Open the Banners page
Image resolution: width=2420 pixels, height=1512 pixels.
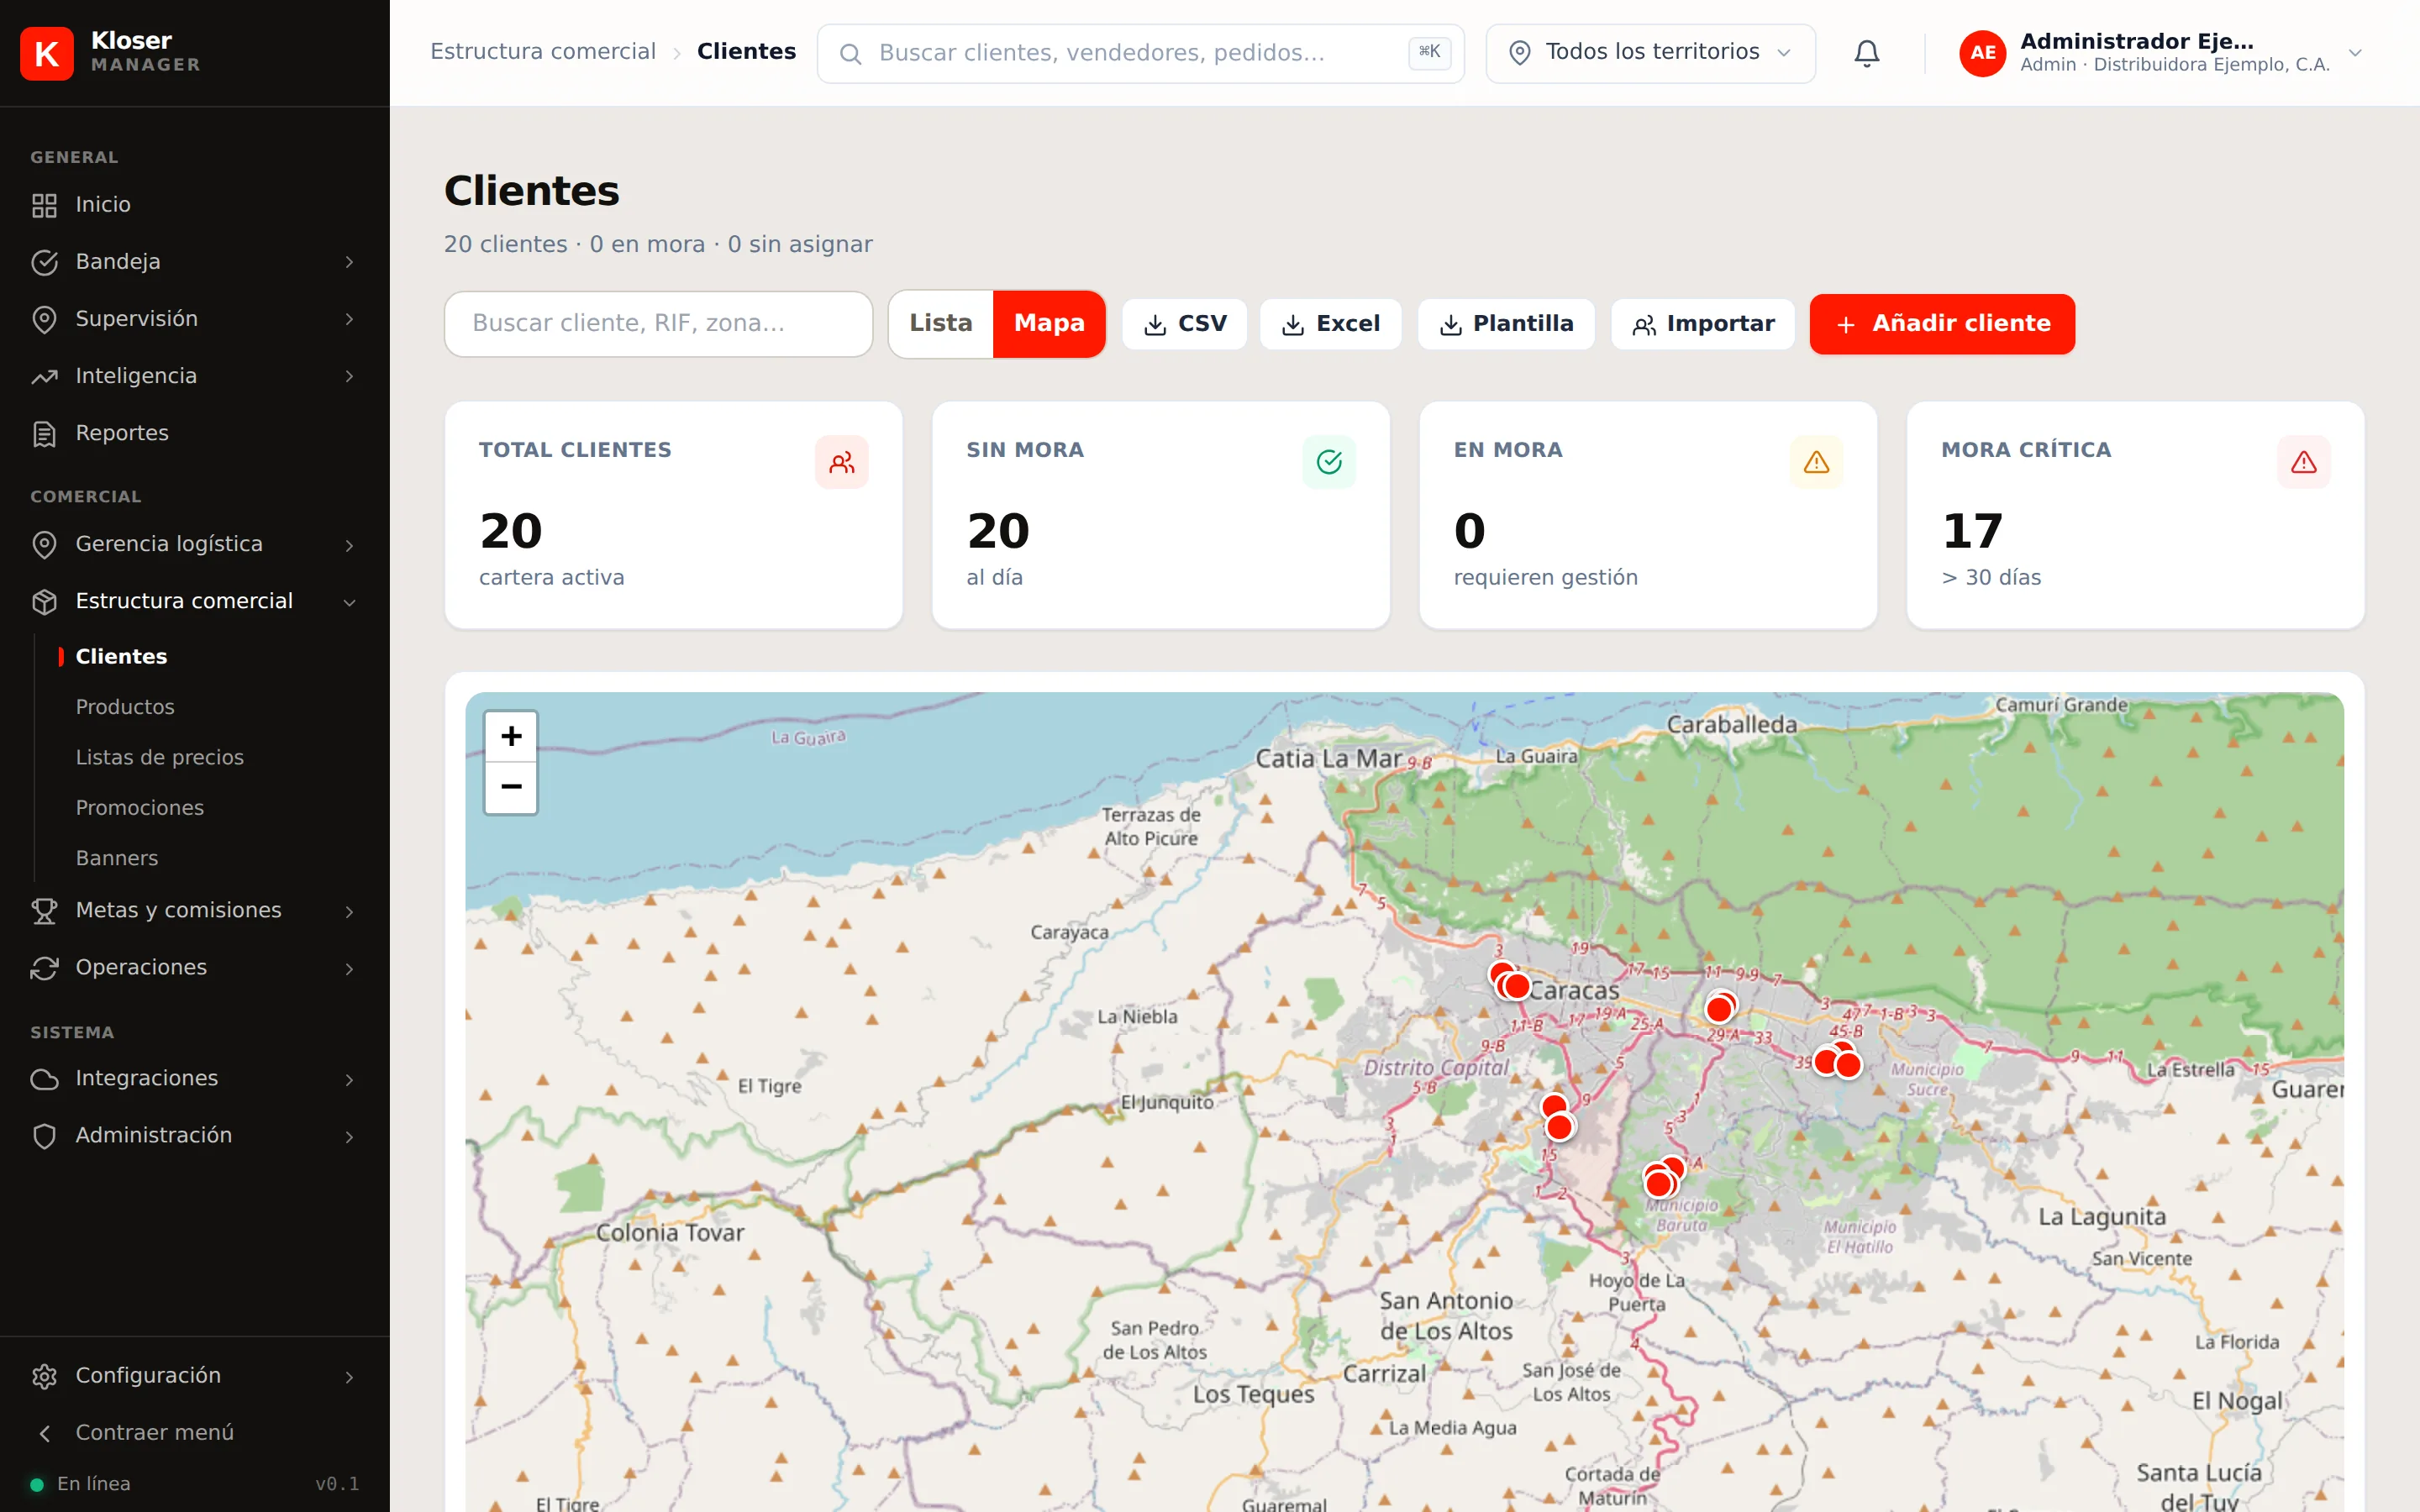117,858
